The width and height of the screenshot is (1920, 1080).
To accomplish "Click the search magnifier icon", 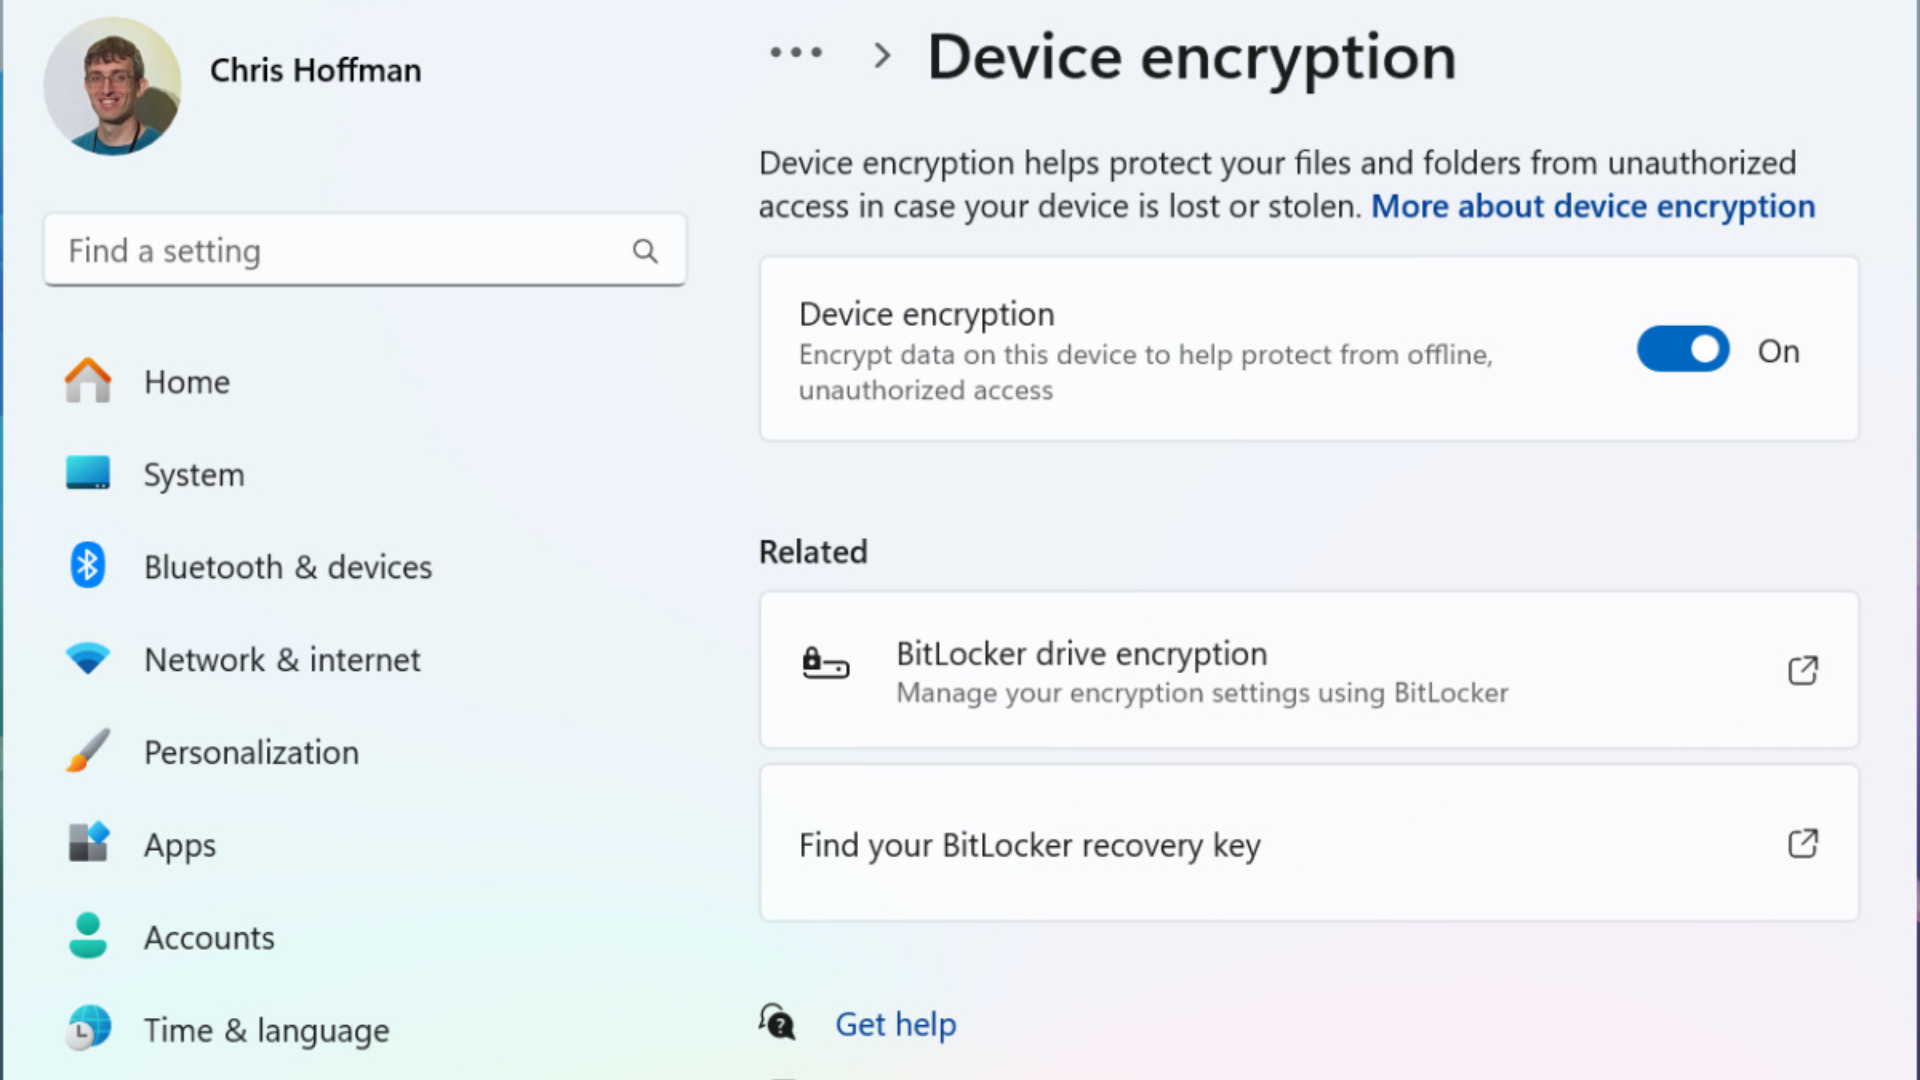I will point(645,251).
